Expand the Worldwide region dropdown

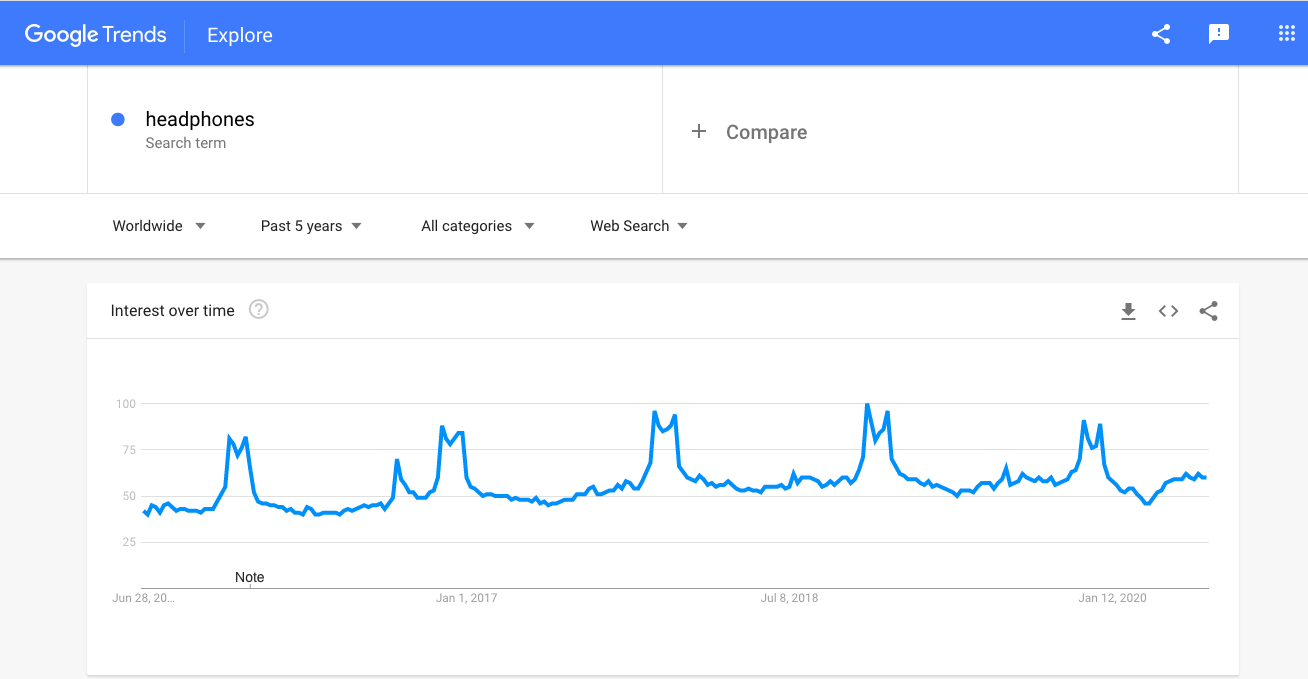tap(159, 226)
